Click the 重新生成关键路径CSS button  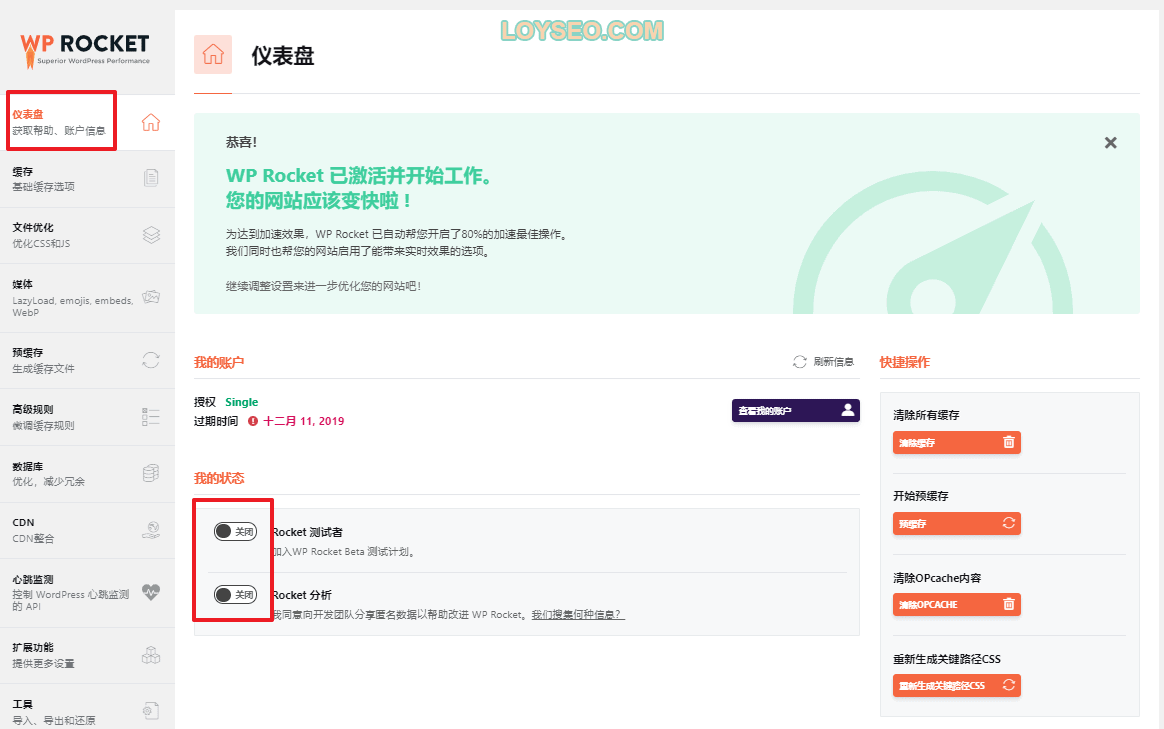pyautogui.click(x=956, y=685)
